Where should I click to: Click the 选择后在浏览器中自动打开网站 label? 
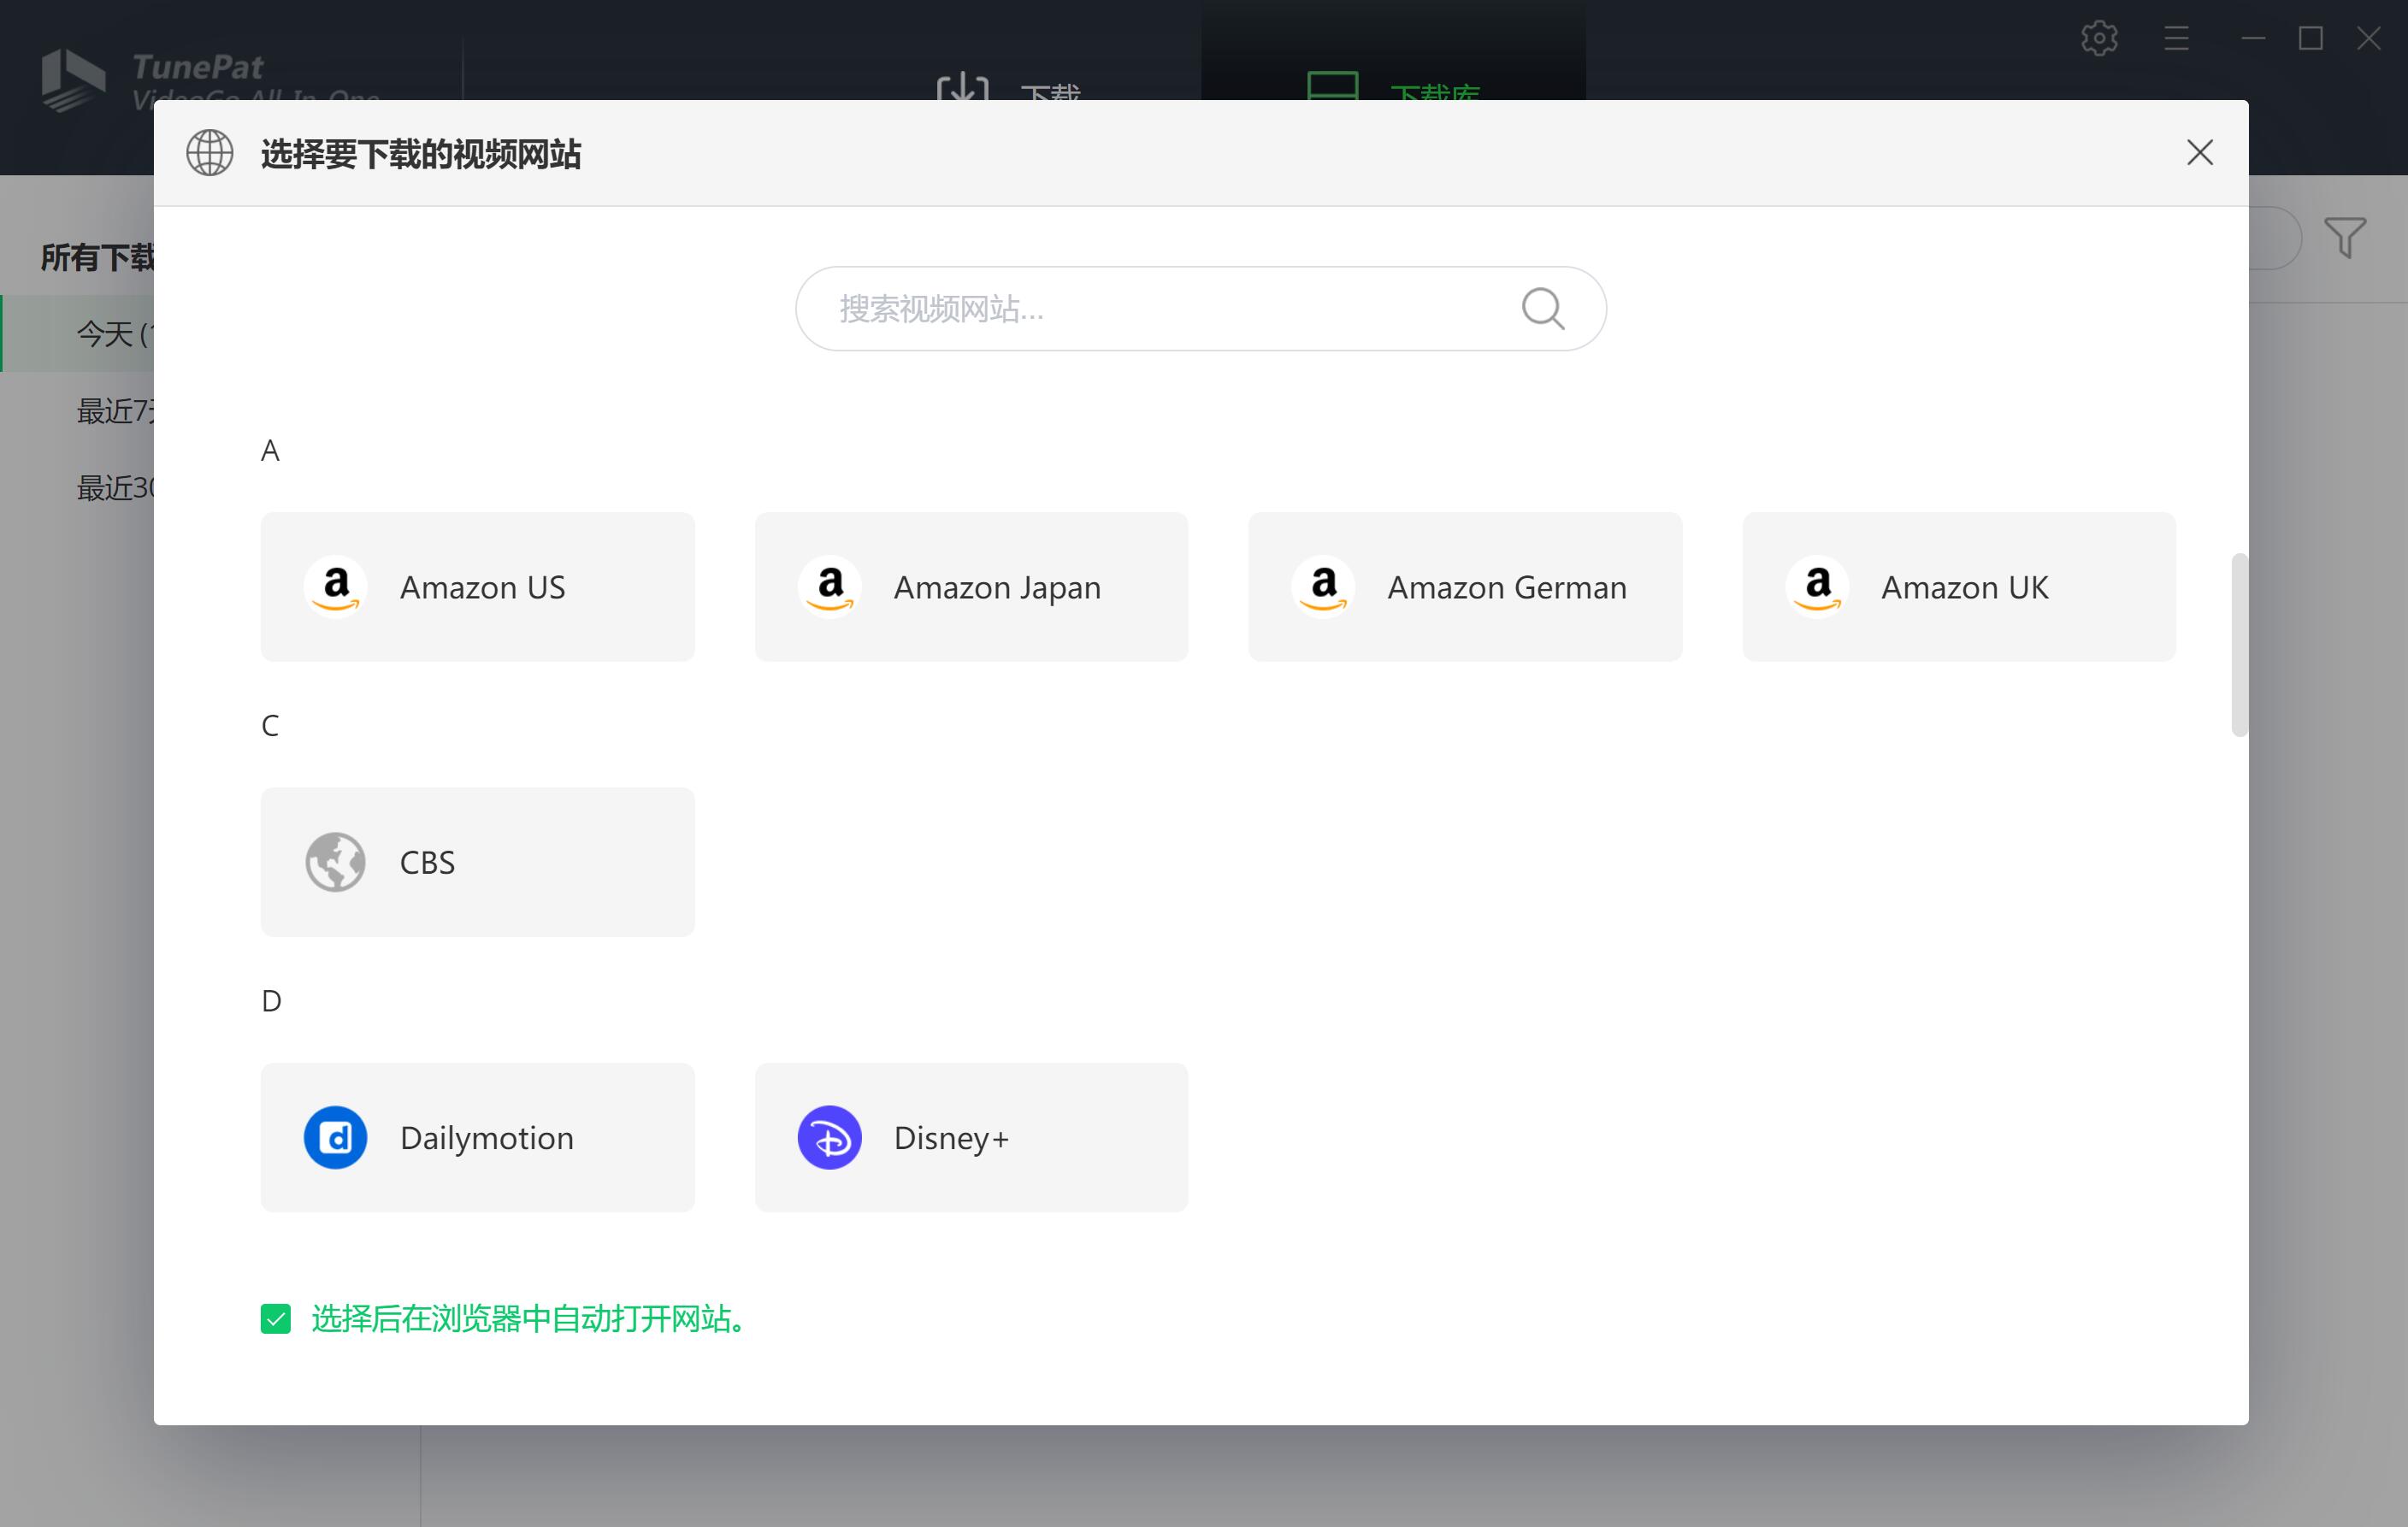pos(529,1319)
